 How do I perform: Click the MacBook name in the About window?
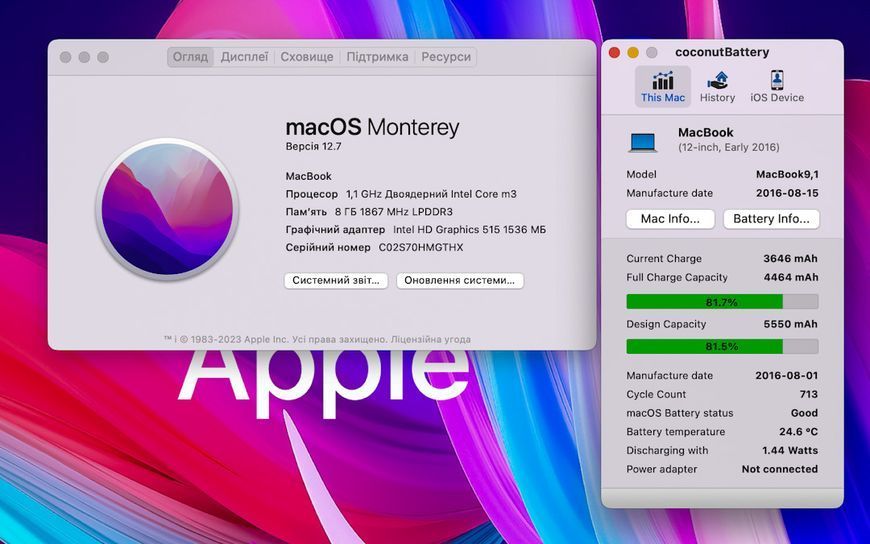[308, 177]
